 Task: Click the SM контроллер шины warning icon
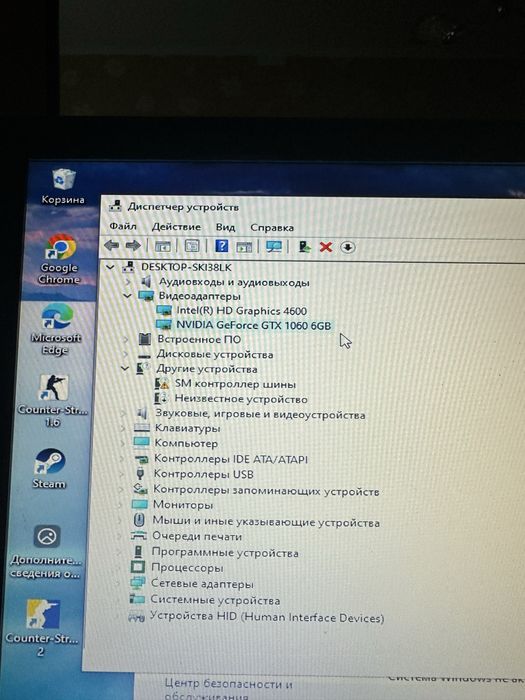(x=162, y=383)
